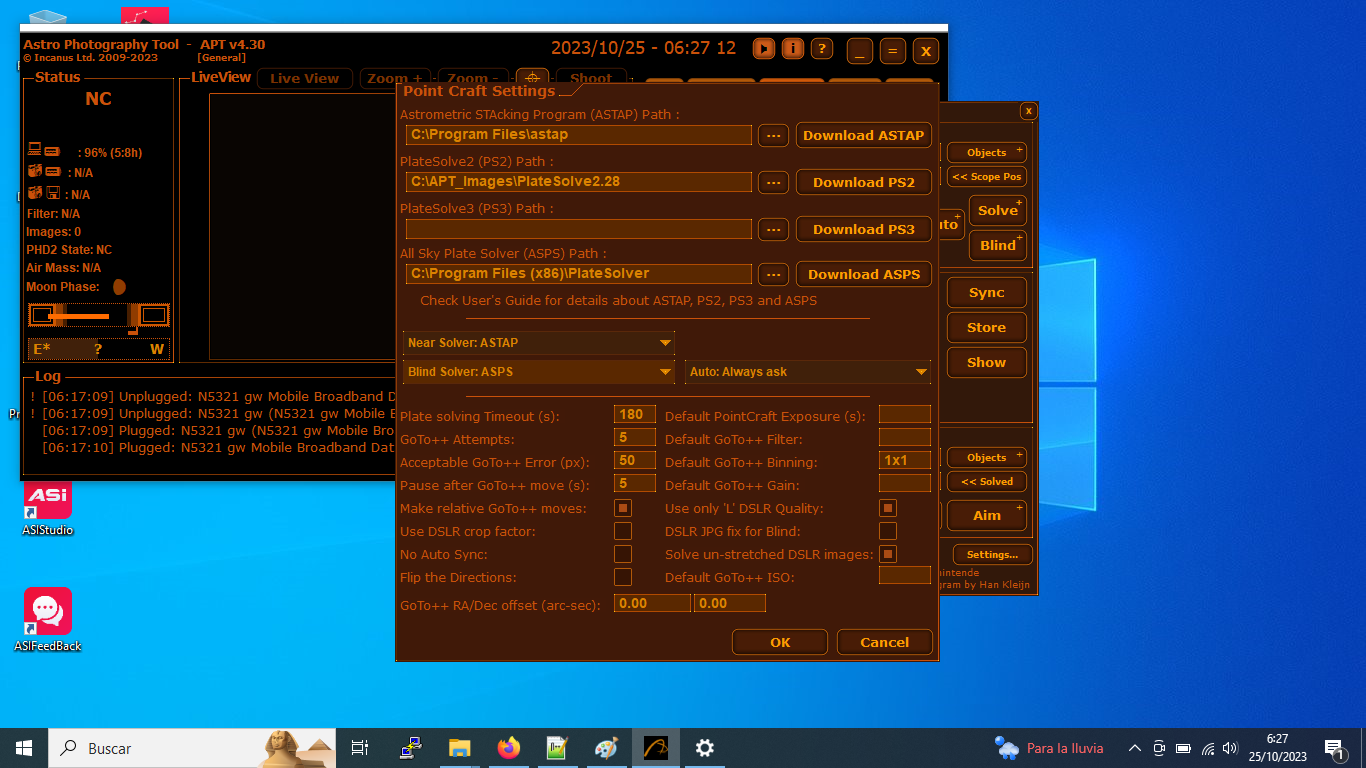1366x768 pixels.
Task: Browse for the All Sky Plate Solver path
Action: point(773,274)
